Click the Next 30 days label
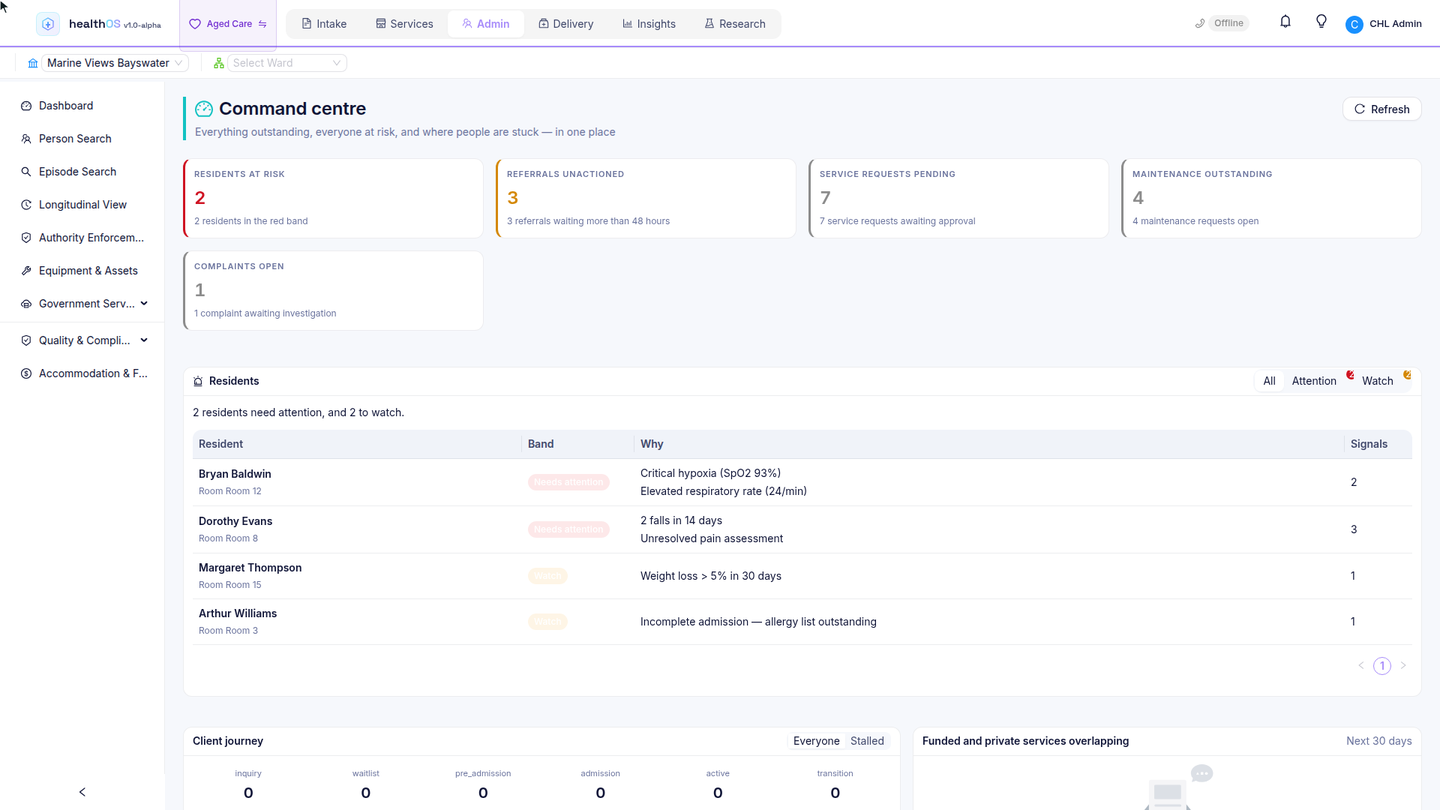The height and width of the screenshot is (810, 1440). click(1379, 741)
